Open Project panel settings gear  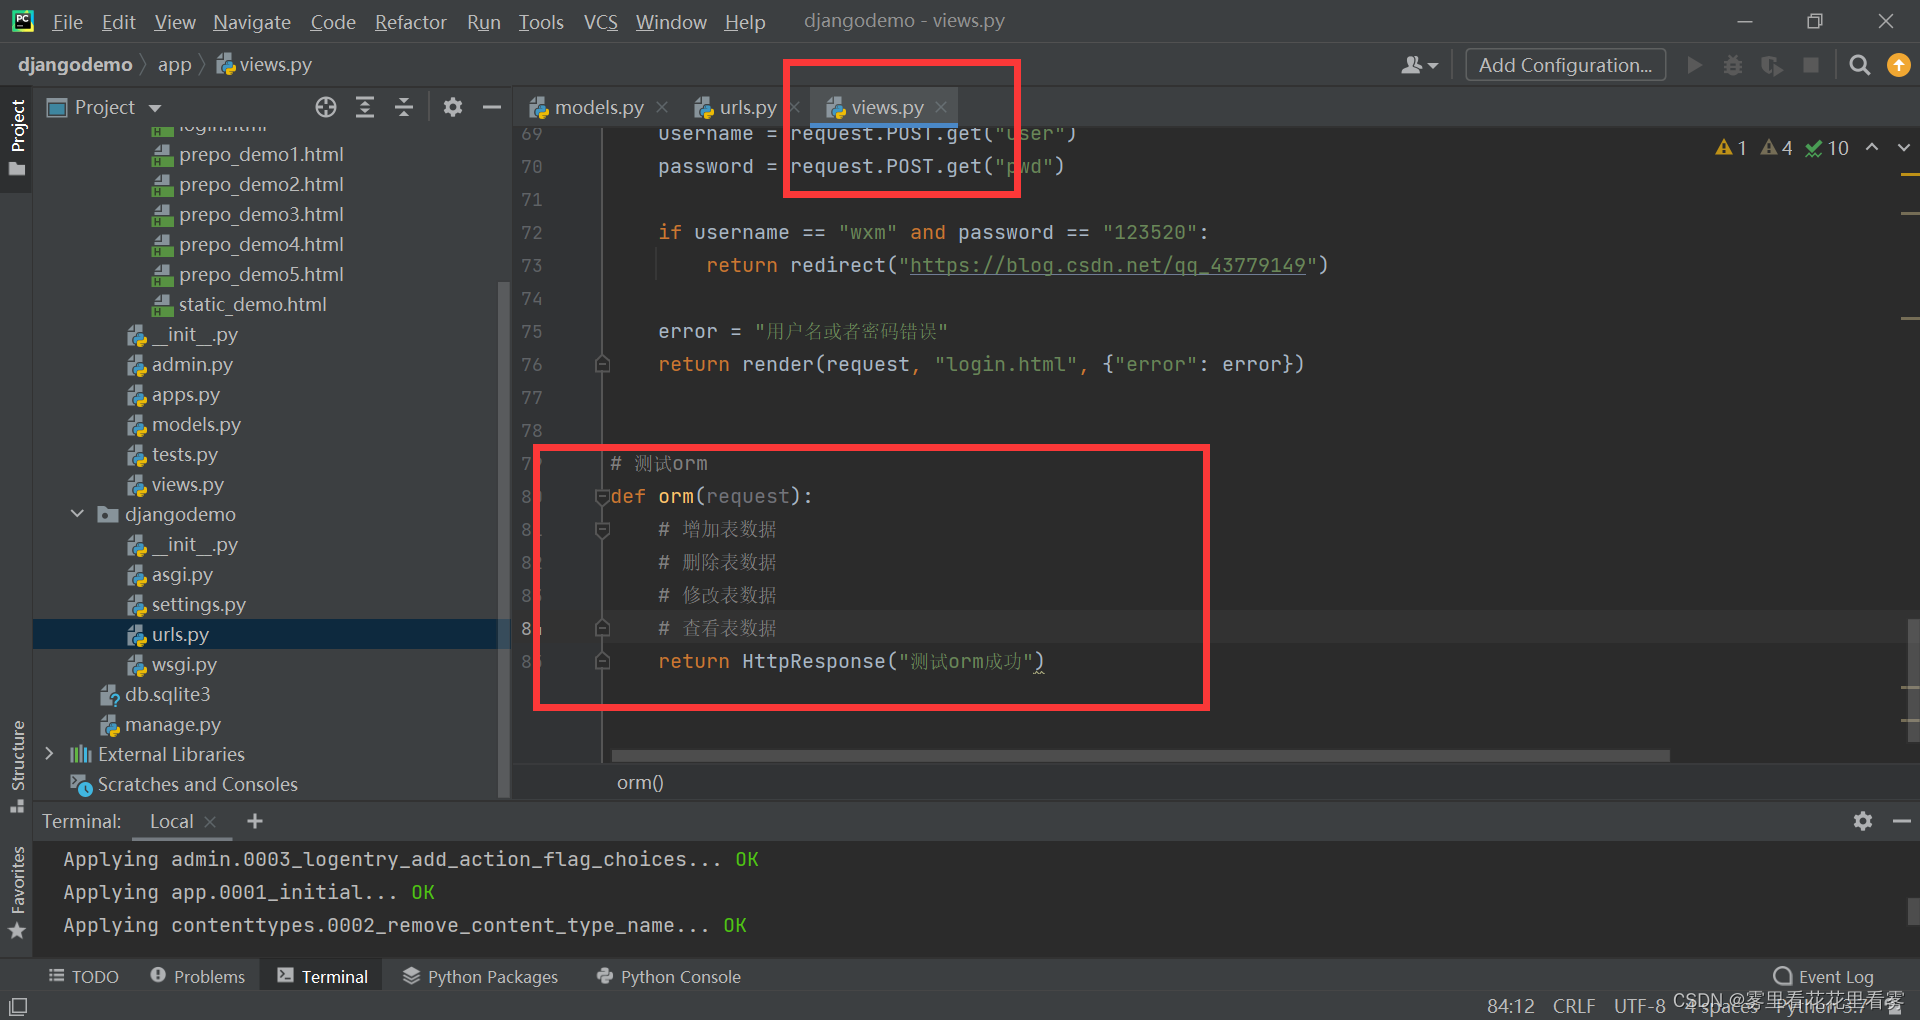click(453, 107)
